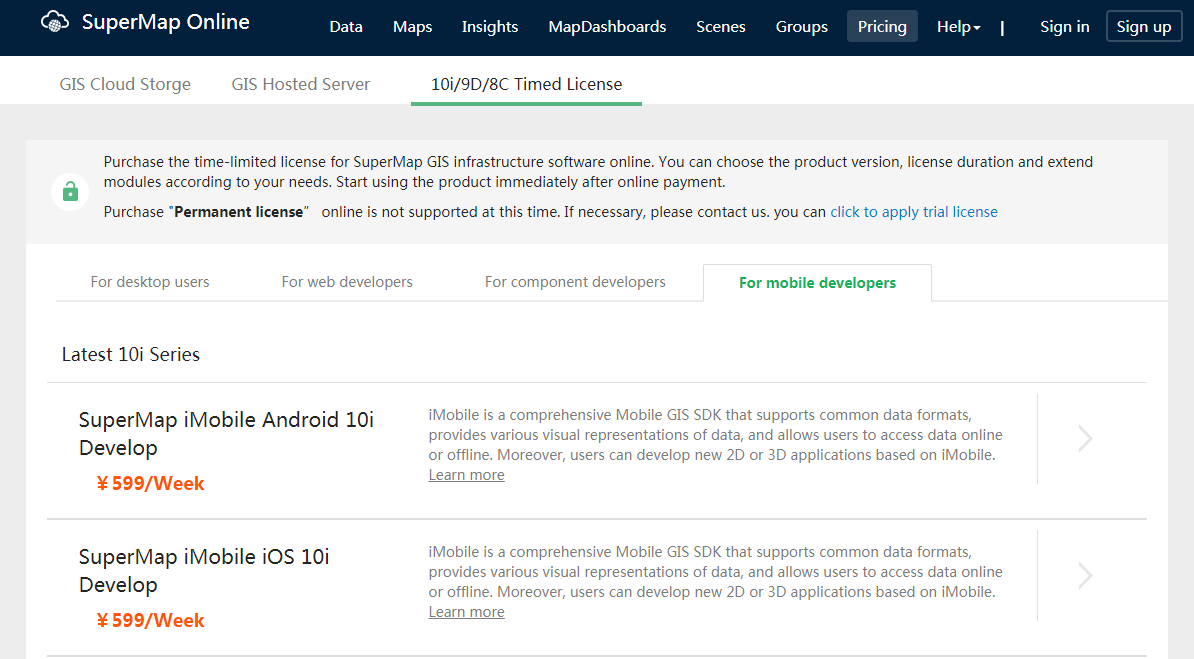Open the Groups page

801,27
